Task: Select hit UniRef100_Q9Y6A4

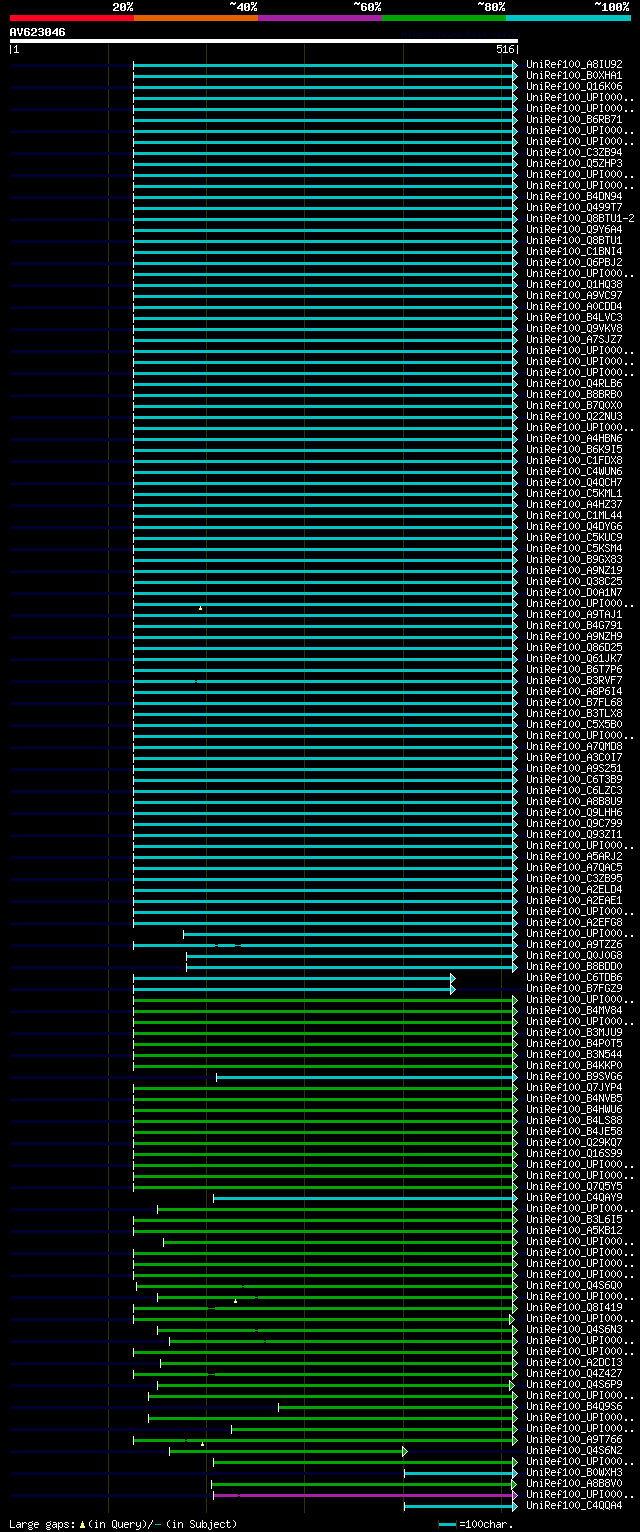Action: 574,229
